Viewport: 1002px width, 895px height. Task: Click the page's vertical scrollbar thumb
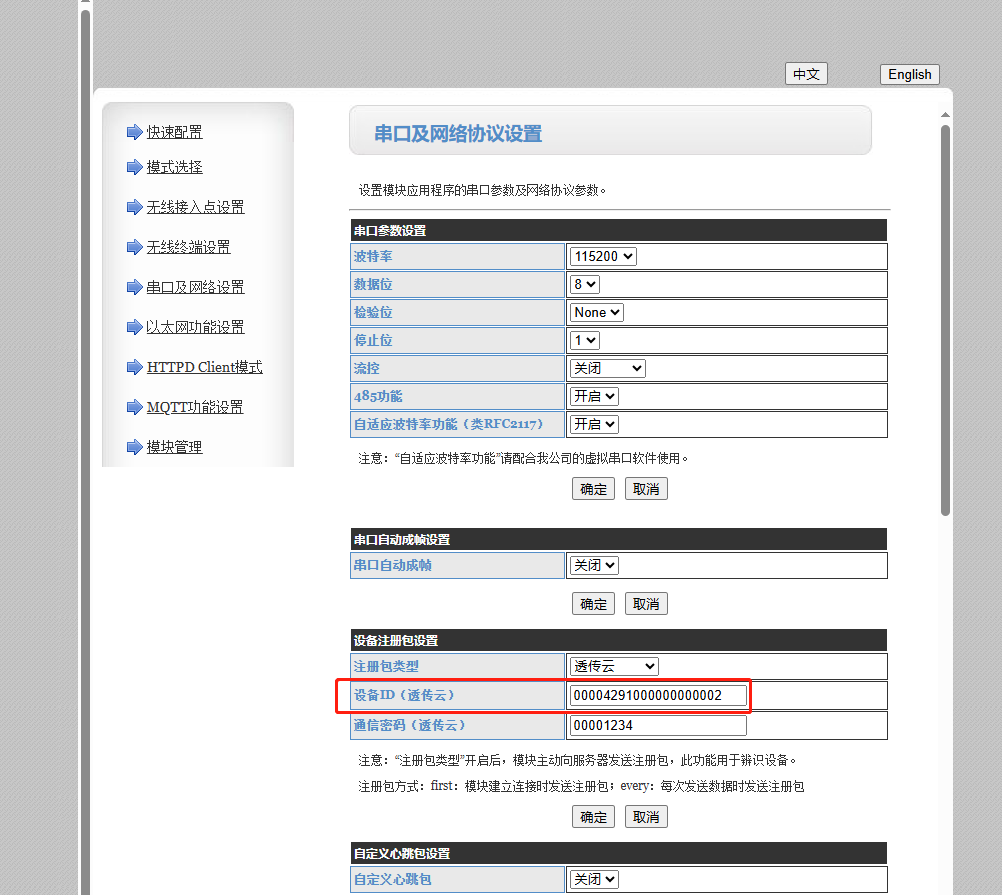[945, 320]
